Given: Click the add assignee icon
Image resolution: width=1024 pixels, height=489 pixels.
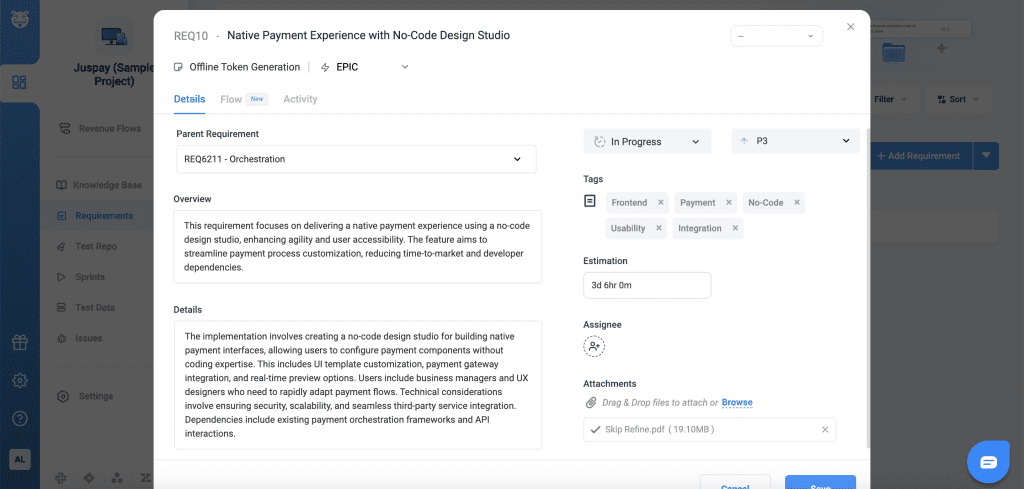Looking at the screenshot, I should tap(594, 346).
